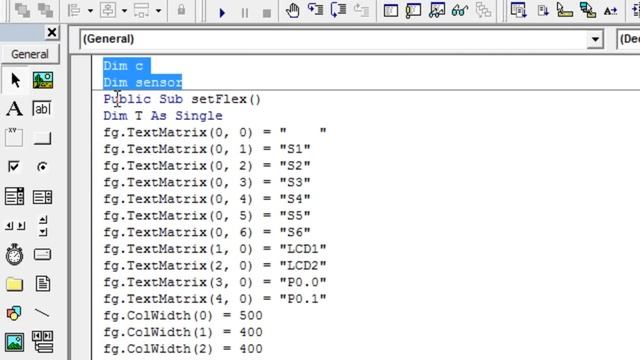Select the Data control tool

click(42, 342)
